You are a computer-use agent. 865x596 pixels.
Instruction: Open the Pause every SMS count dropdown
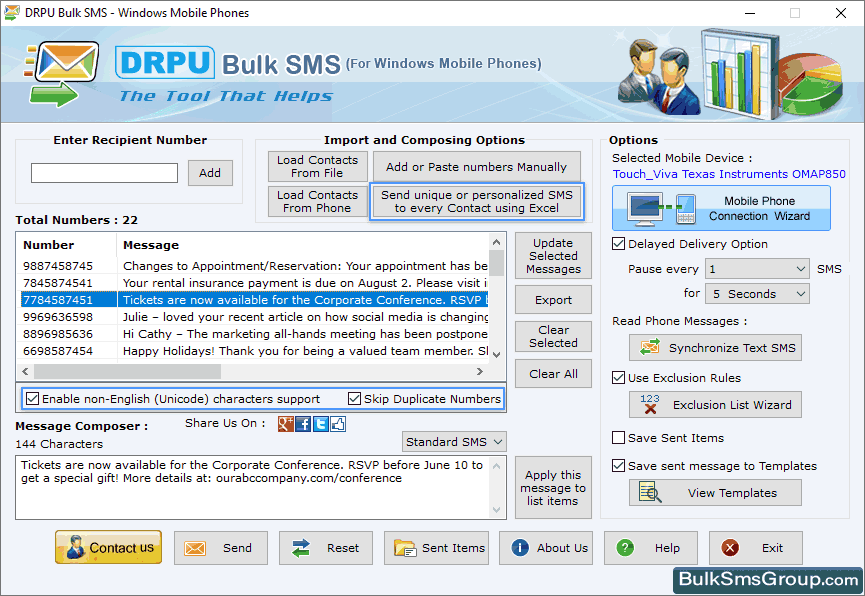tap(757, 269)
